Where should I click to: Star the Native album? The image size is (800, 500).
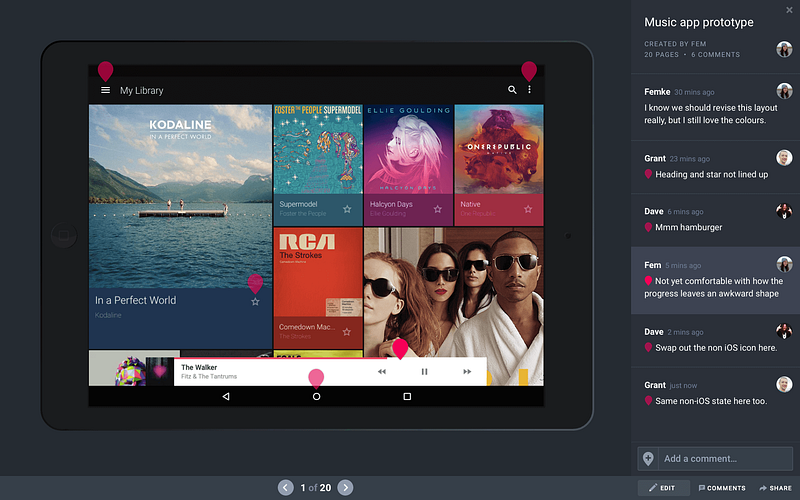528,209
